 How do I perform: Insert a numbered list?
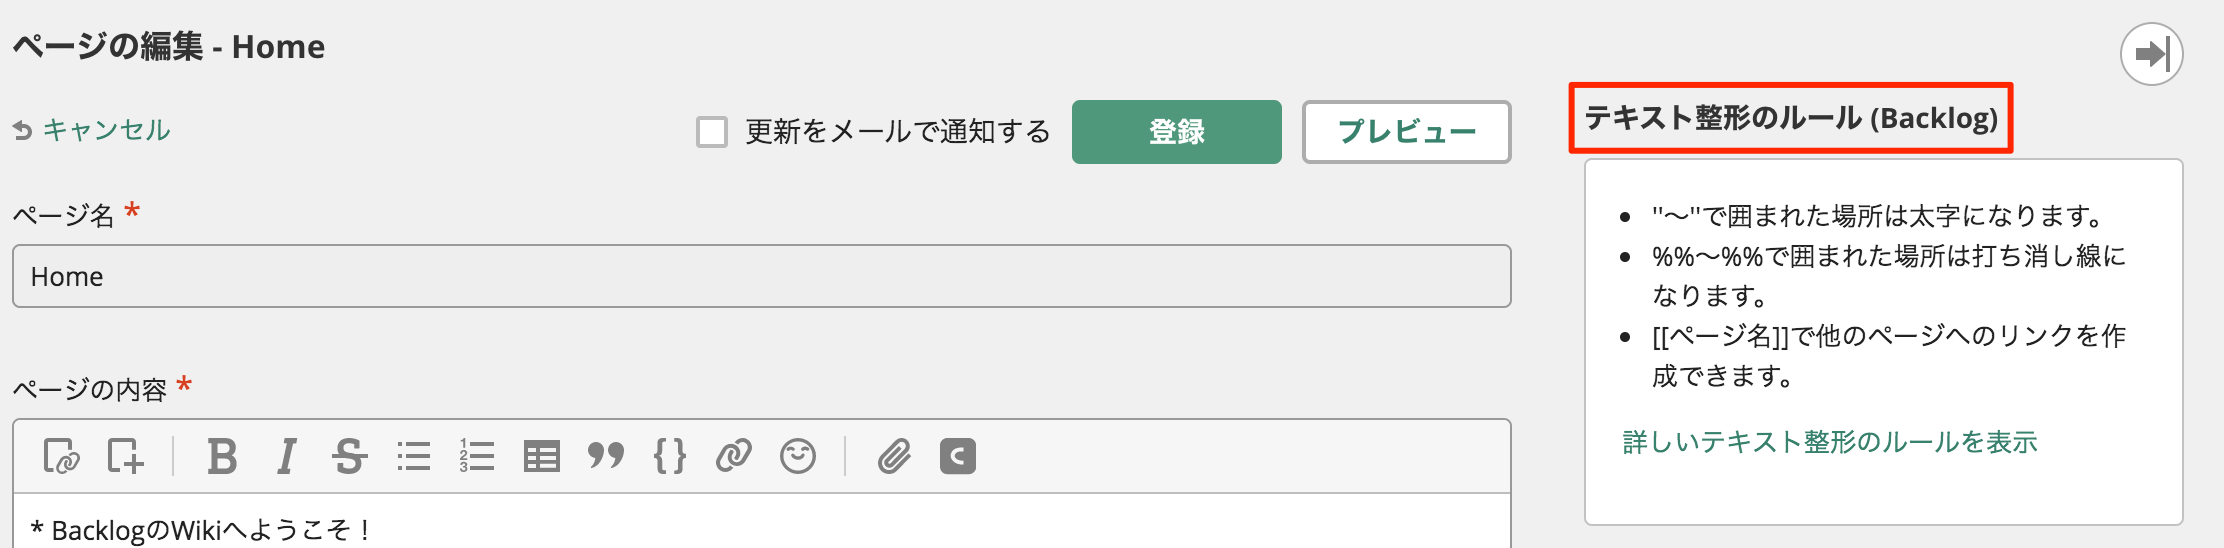tap(477, 457)
